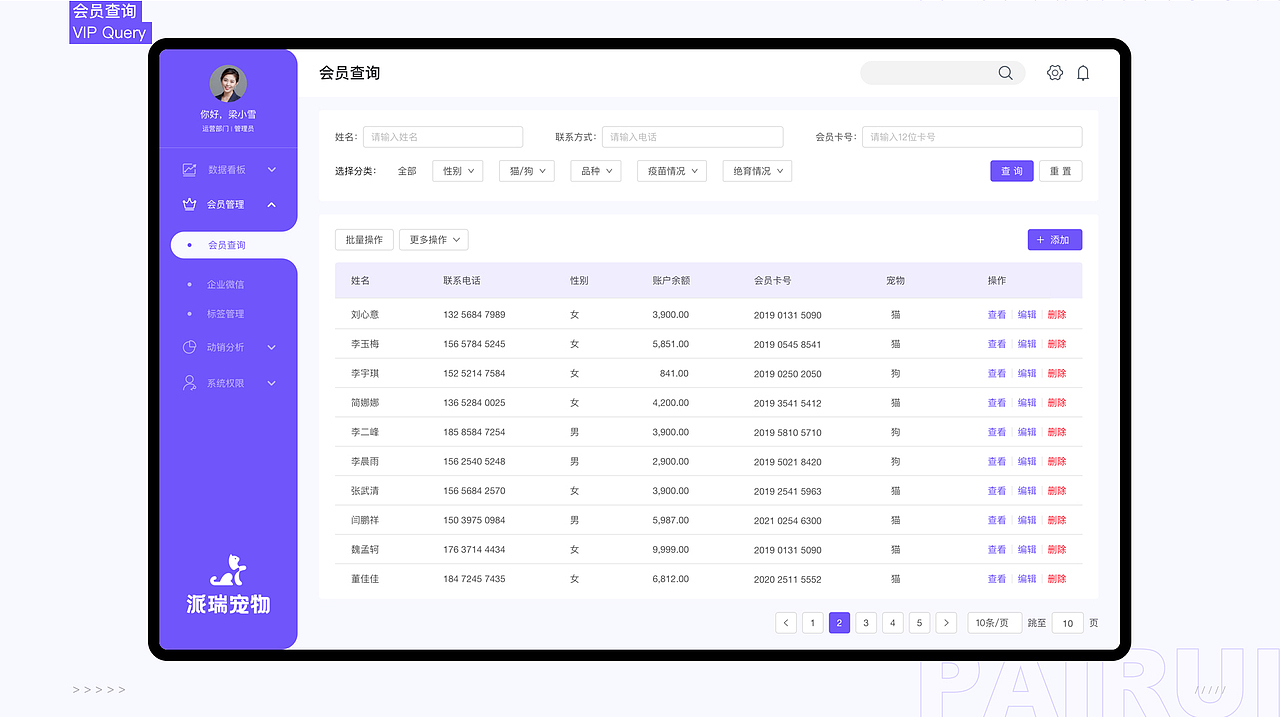1280x717 pixels.
Task: Go to page 2
Action: coord(840,623)
